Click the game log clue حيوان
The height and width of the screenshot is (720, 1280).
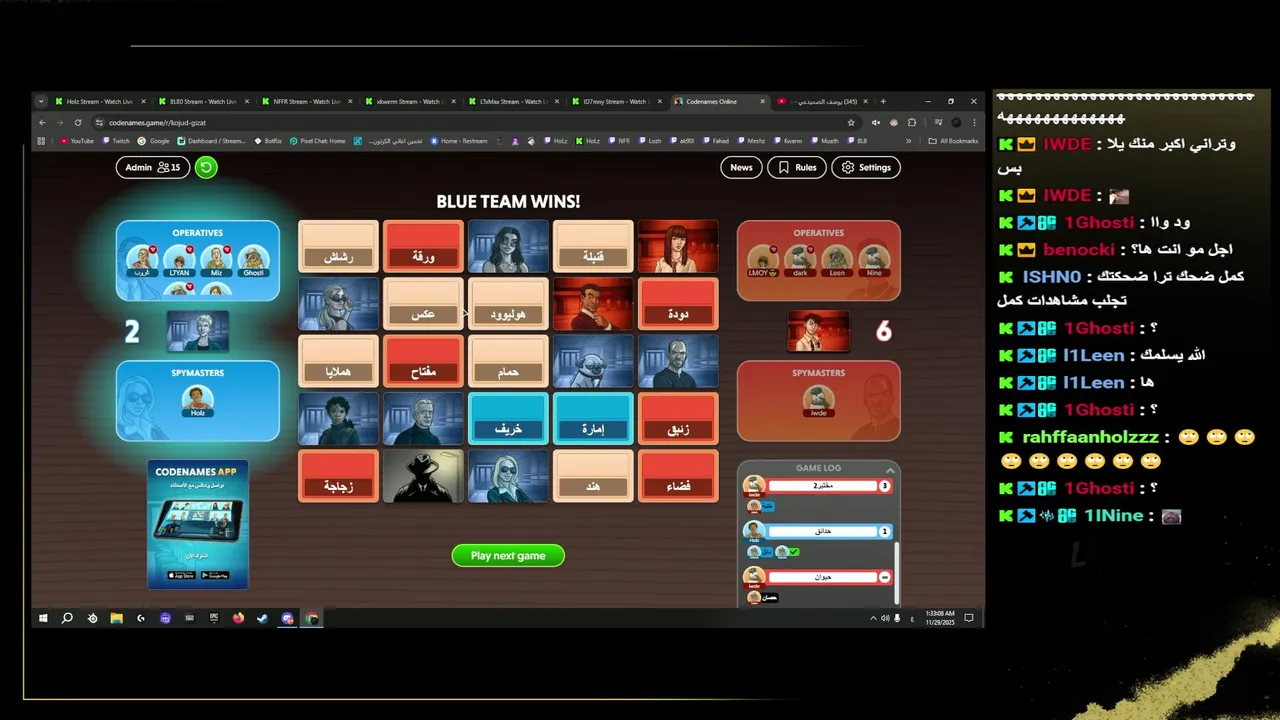click(x=822, y=577)
